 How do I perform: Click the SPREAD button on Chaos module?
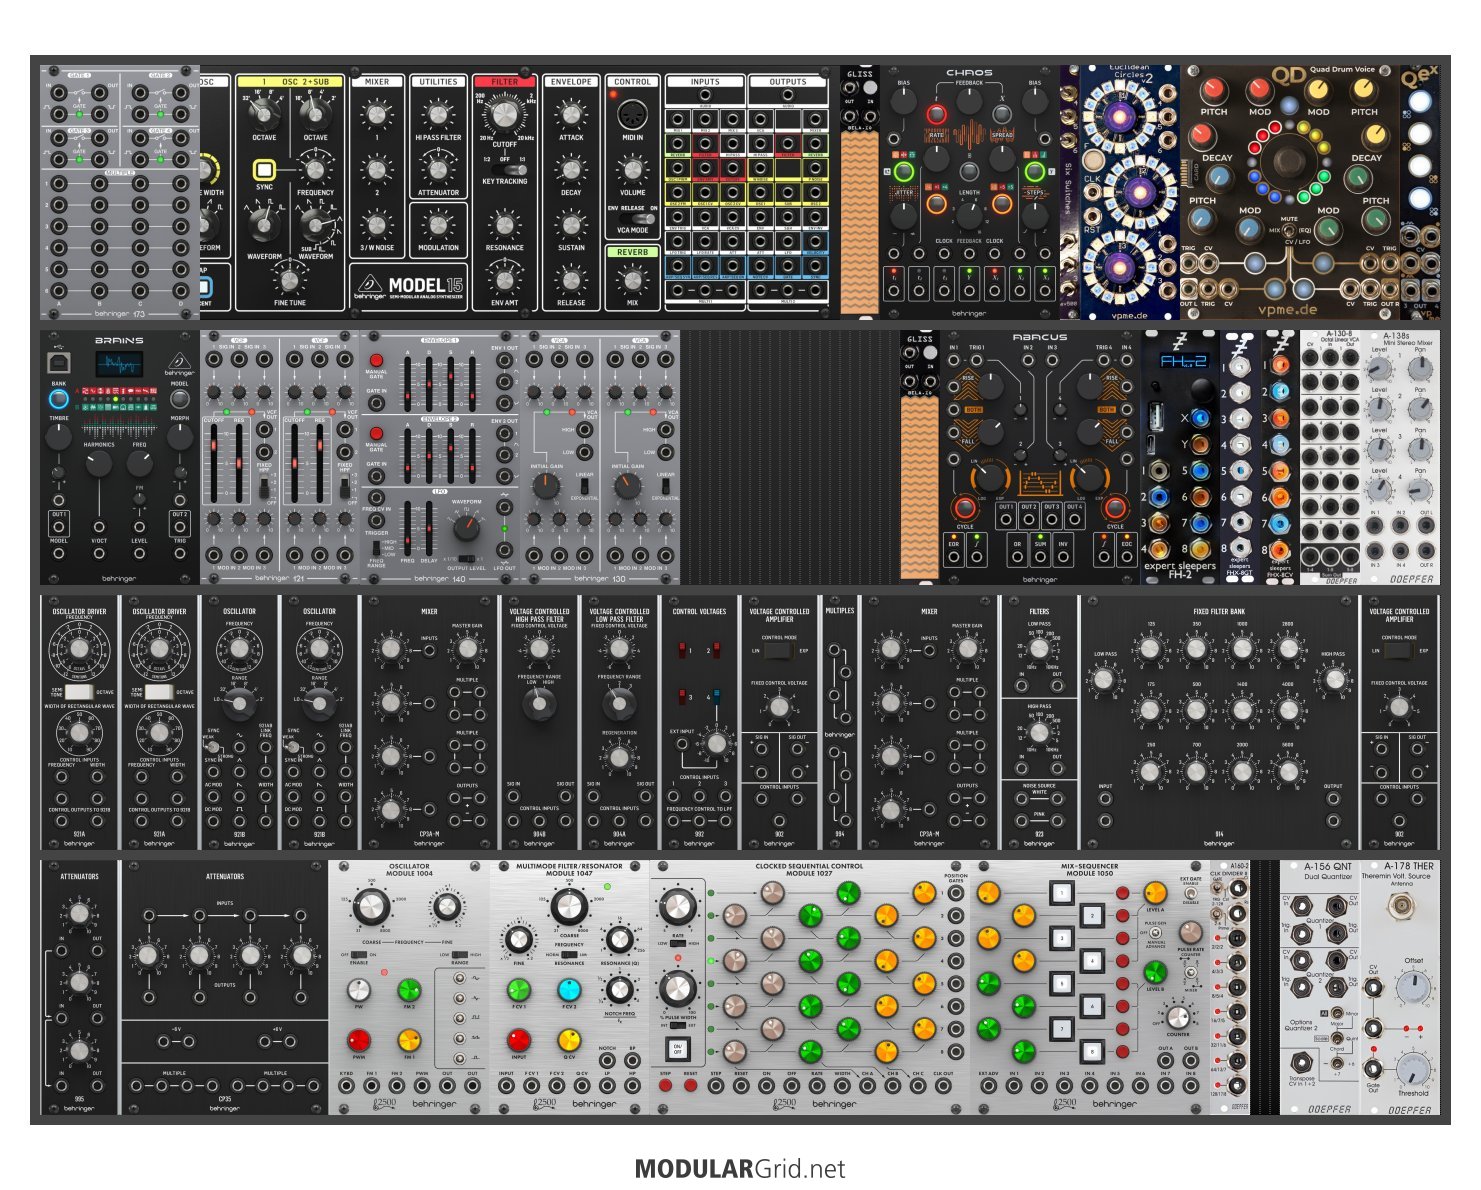point(1002,116)
